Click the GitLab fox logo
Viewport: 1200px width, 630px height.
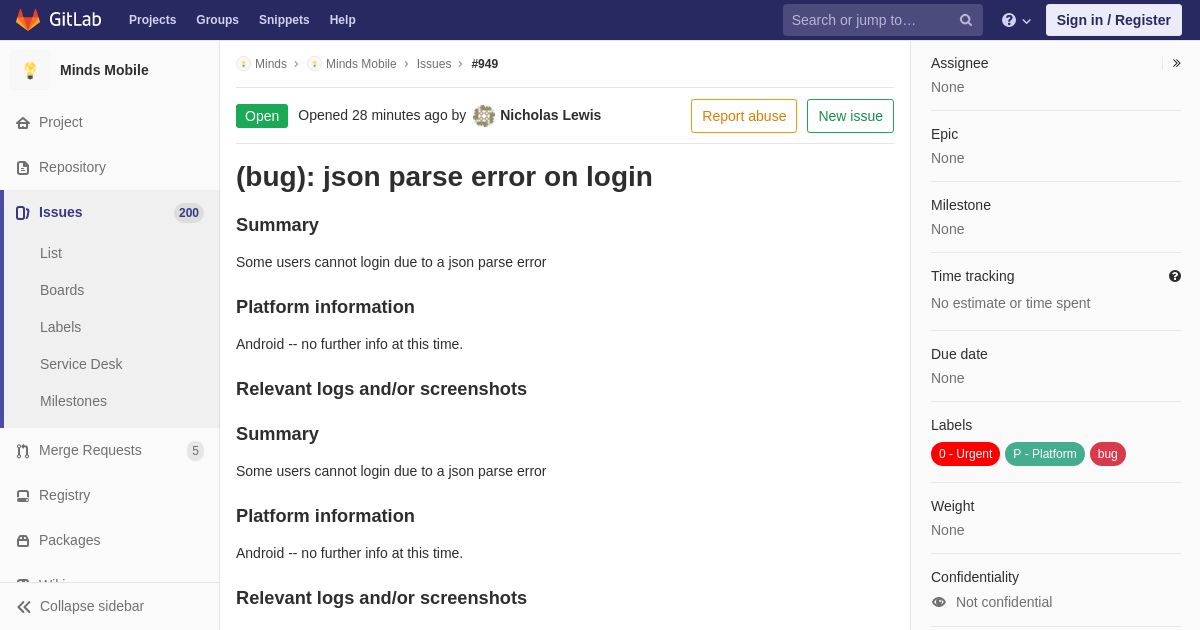[28, 20]
